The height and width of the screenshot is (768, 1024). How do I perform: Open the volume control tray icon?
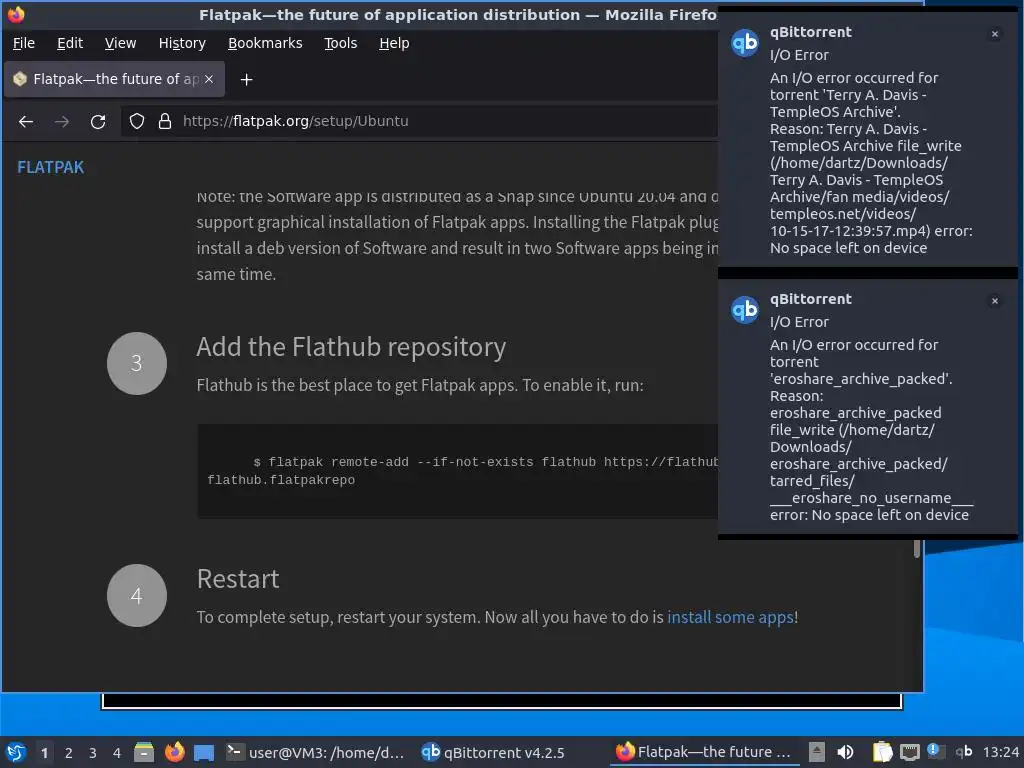point(845,752)
